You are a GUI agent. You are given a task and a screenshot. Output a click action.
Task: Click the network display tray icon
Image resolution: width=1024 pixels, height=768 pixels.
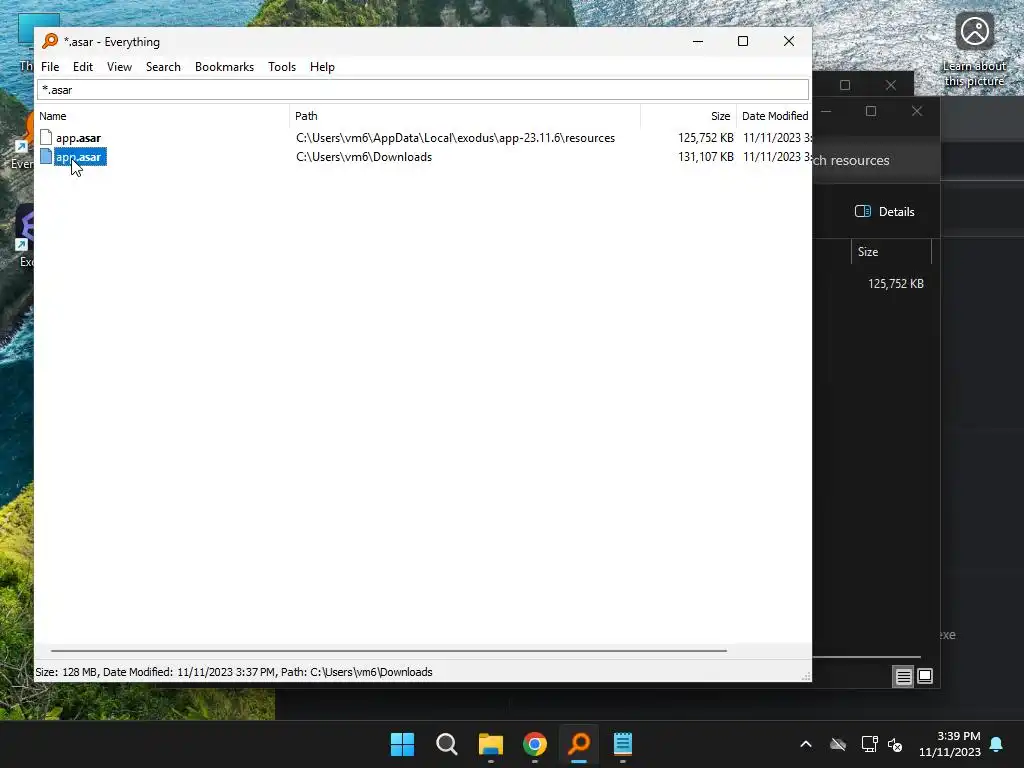point(869,744)
